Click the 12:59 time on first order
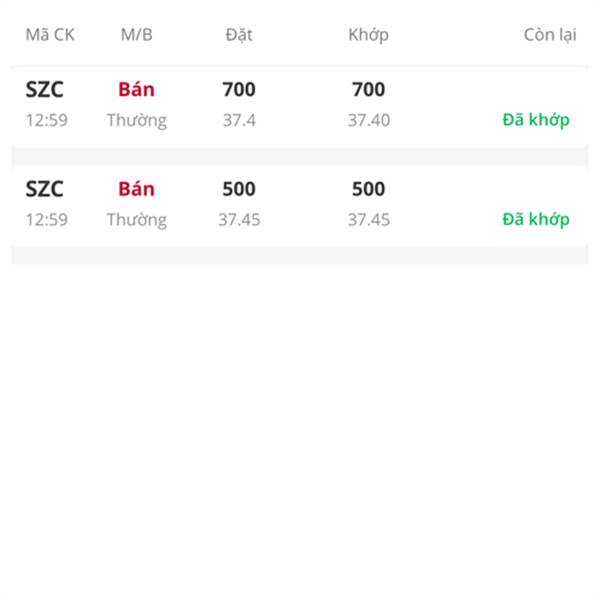Screen dimensions: 600x600 pos(47,121)
